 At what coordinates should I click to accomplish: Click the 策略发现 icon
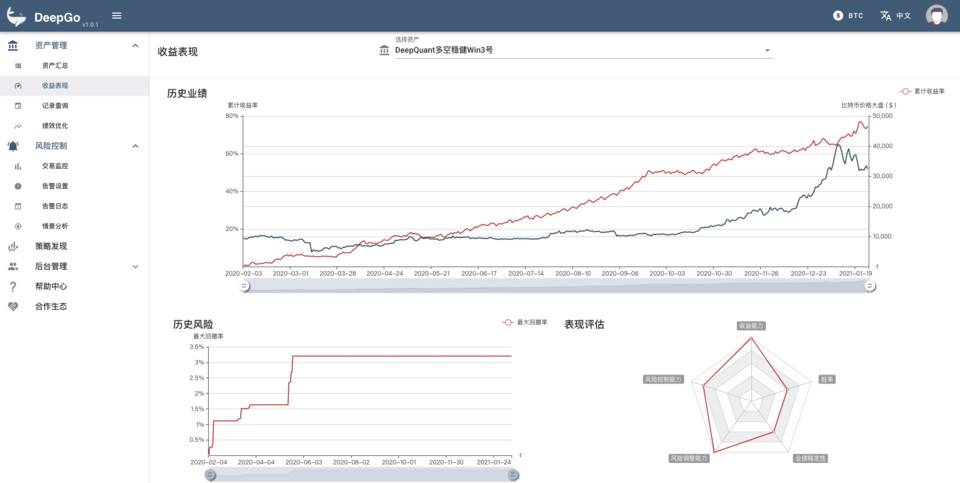[x=13, y=247]
